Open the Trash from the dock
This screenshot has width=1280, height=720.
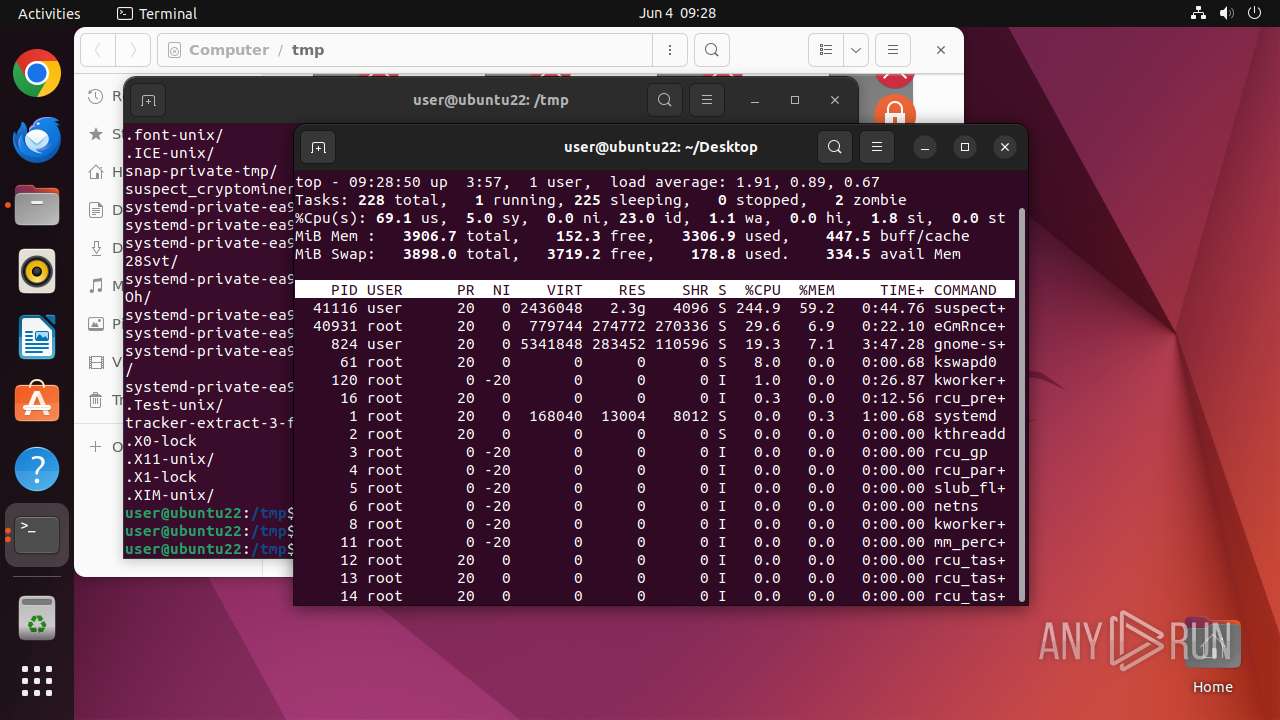tap(37, 616)
